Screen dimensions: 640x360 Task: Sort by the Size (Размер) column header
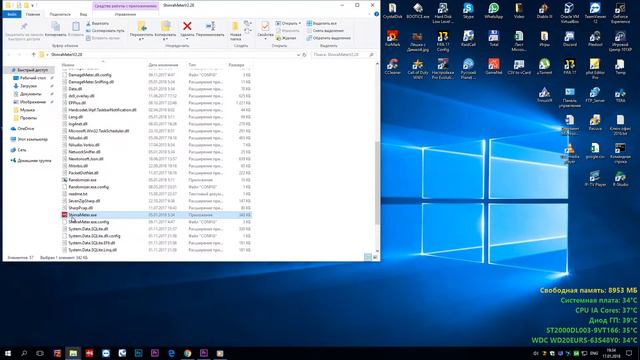tap(236, 65)
